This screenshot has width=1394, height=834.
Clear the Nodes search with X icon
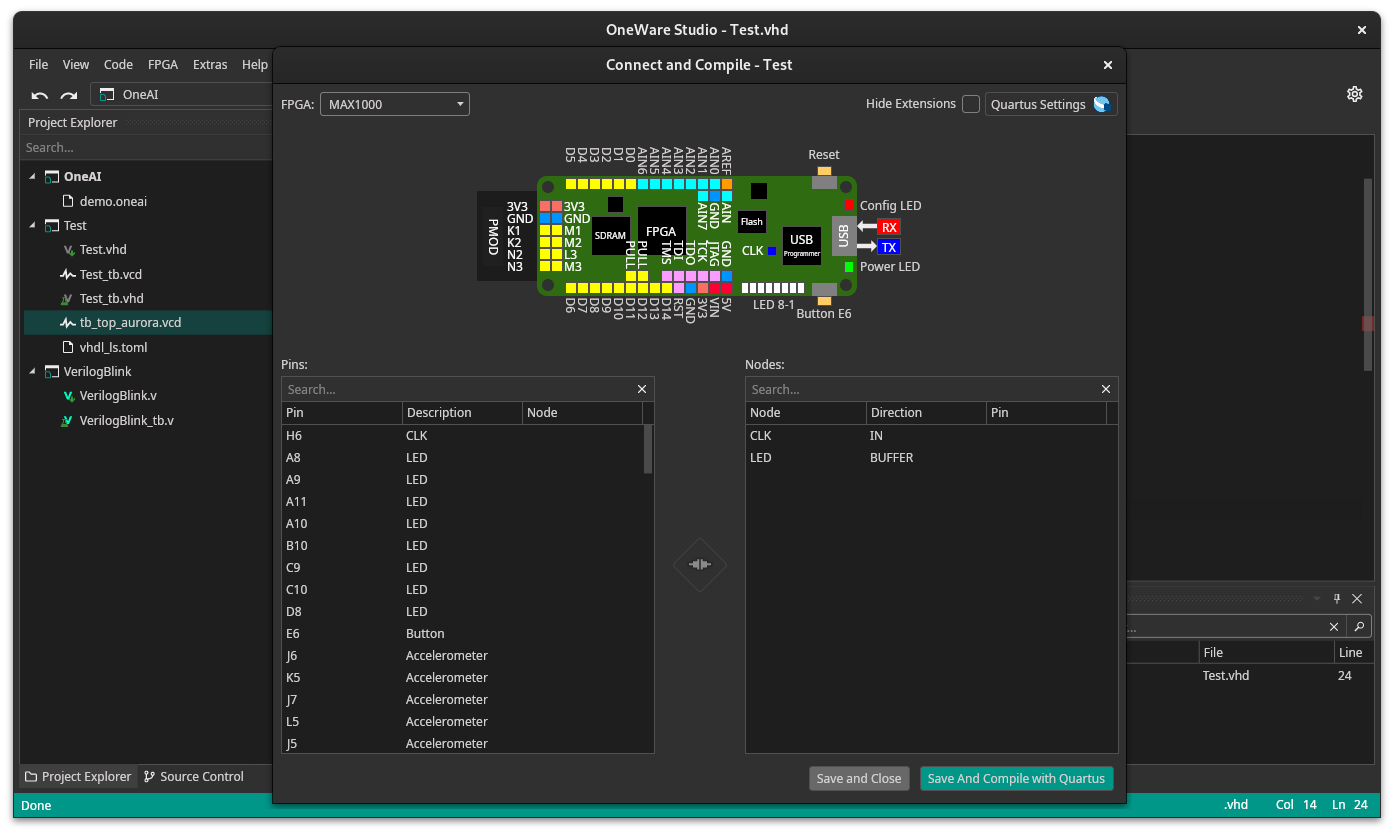pos(1106,389)
